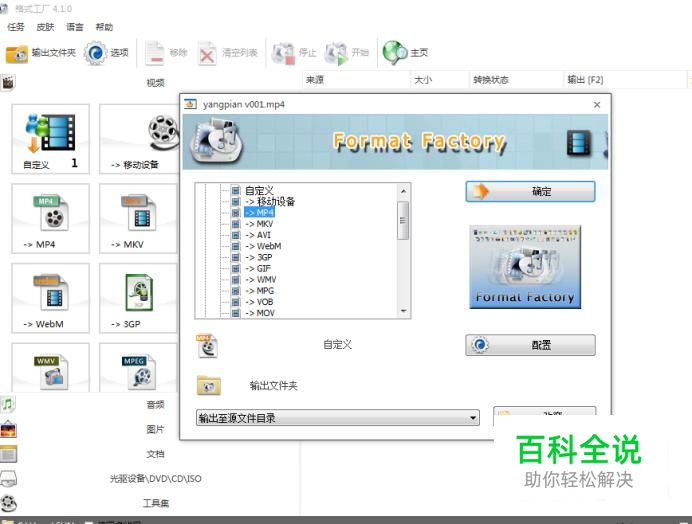Choose the -> MKV tile in left panel
This screenshot has width=692, height=524.
[139, 219]
